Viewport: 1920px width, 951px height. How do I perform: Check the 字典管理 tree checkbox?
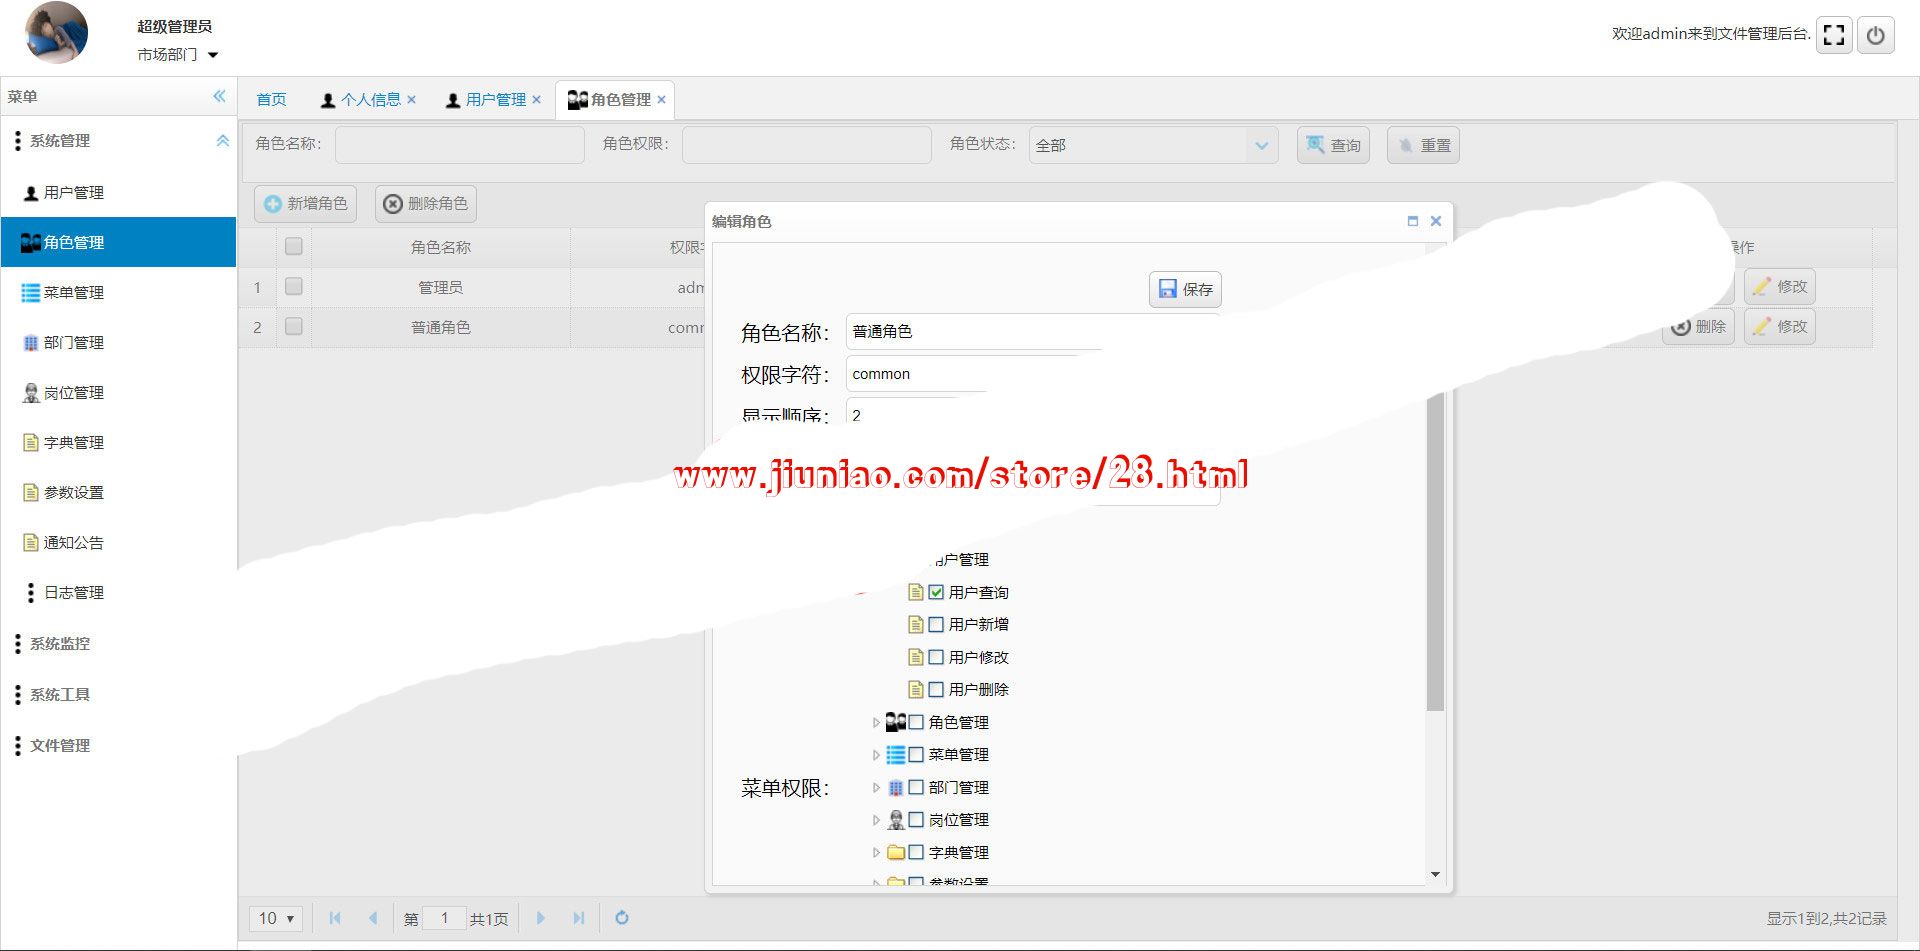[916, 852]
